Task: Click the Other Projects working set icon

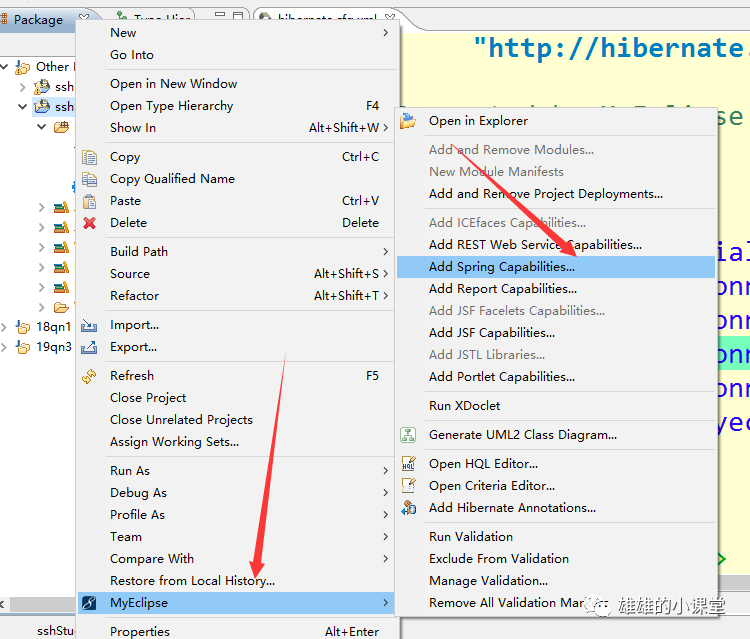Action: 22,67
